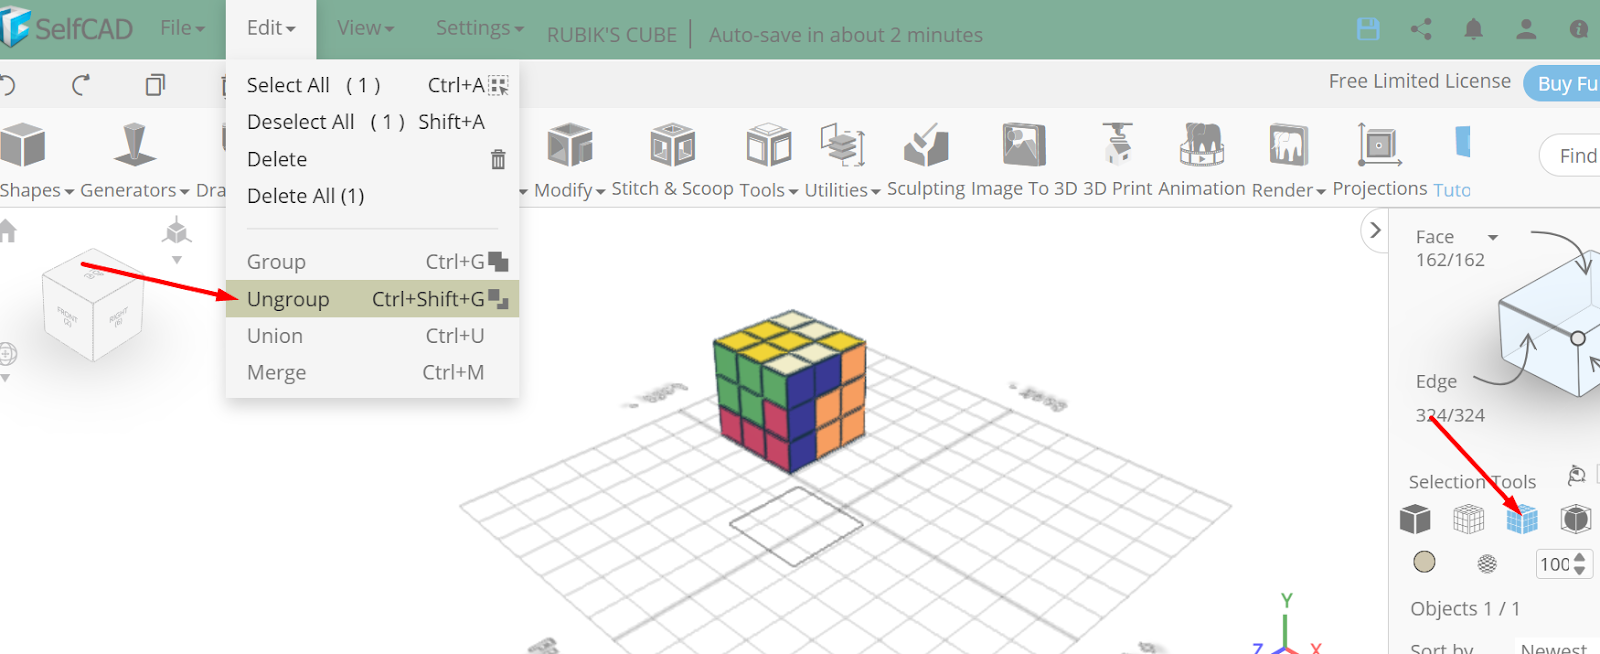Image resolution: width=1600 pixels, height=654 pixels.
Task: Choose Group in the Edit menu
Action: (x=372, y=262)
